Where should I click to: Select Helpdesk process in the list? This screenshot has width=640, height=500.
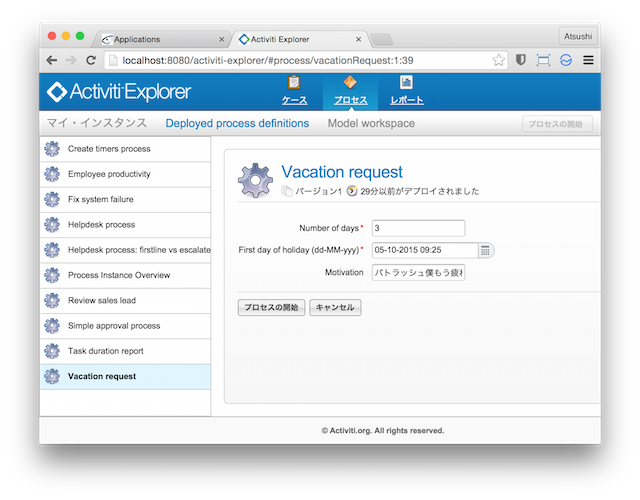pos(101,225)
